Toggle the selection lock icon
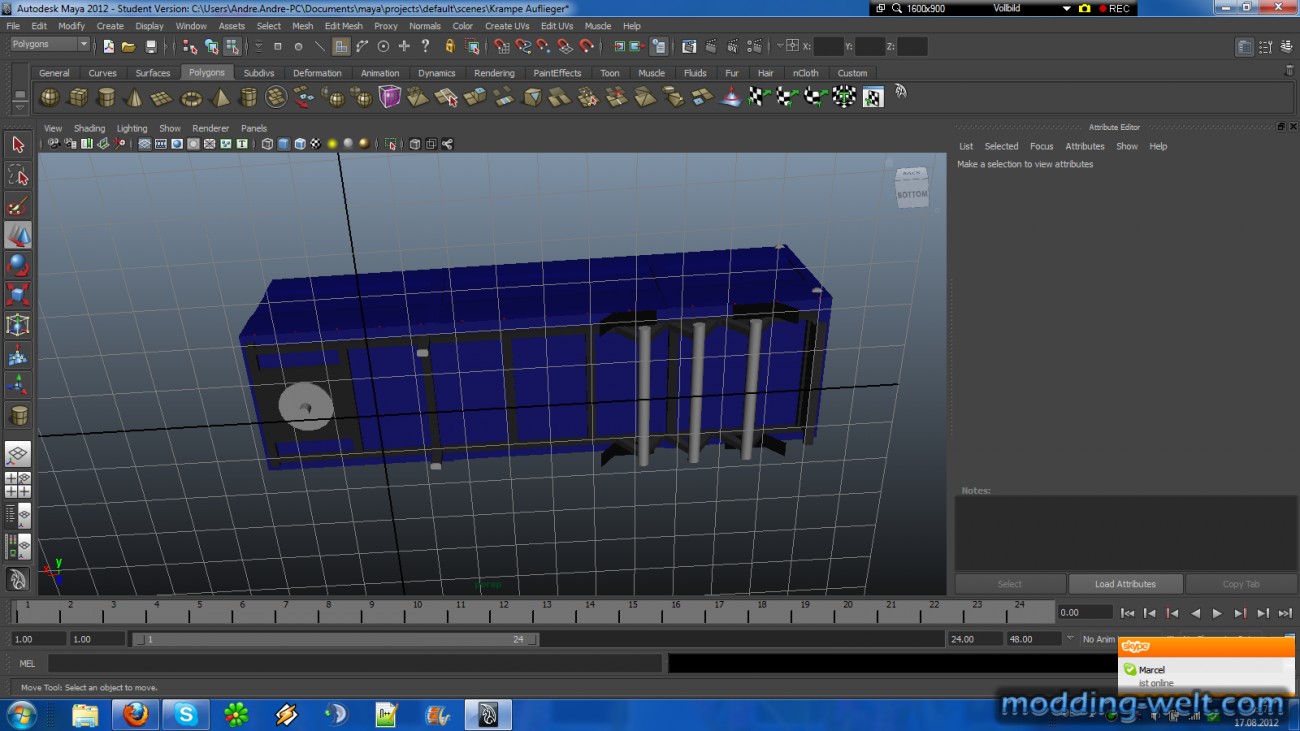This screenshot has height=731, width=1300. click(x=450, y=46)
